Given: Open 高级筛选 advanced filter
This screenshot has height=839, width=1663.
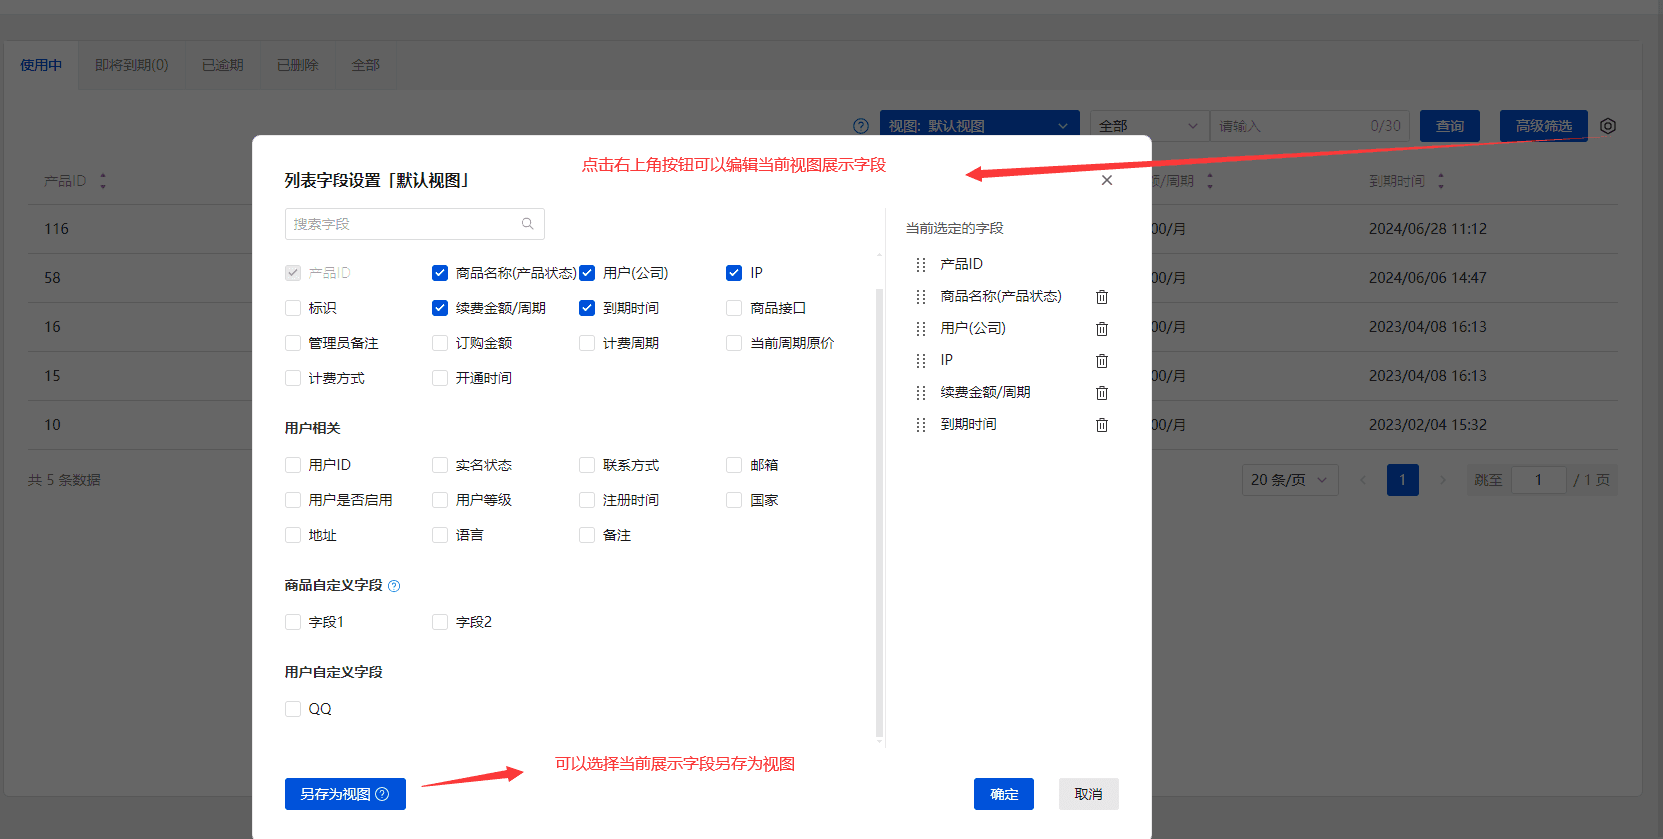Looking at the screenshot, I should 1543,126.
